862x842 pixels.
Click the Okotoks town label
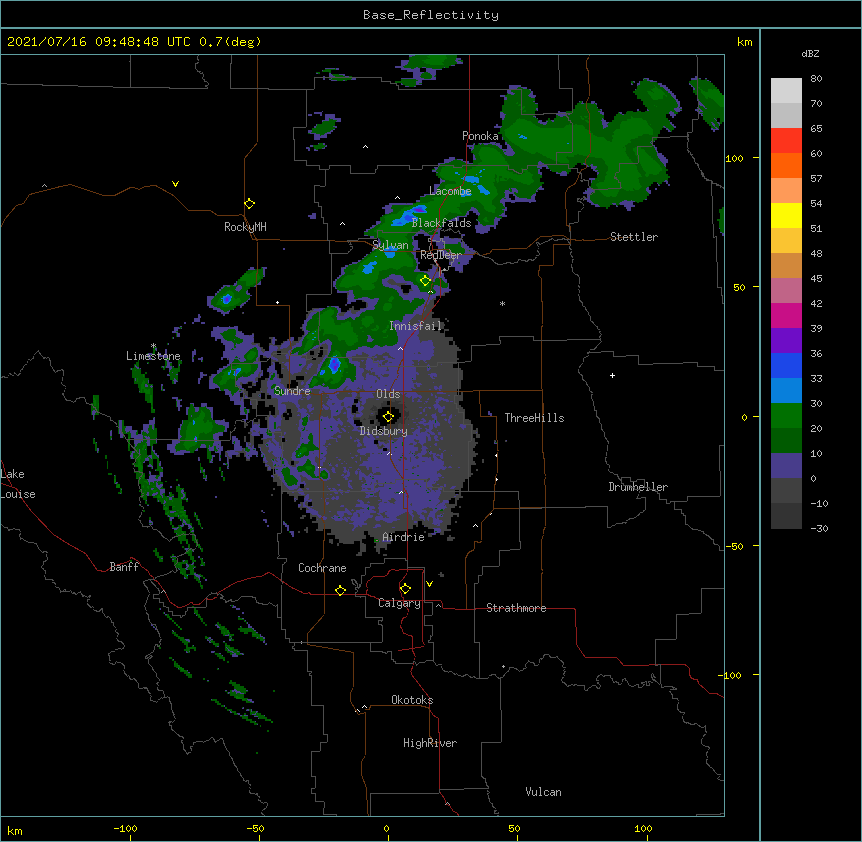[412, 700]
